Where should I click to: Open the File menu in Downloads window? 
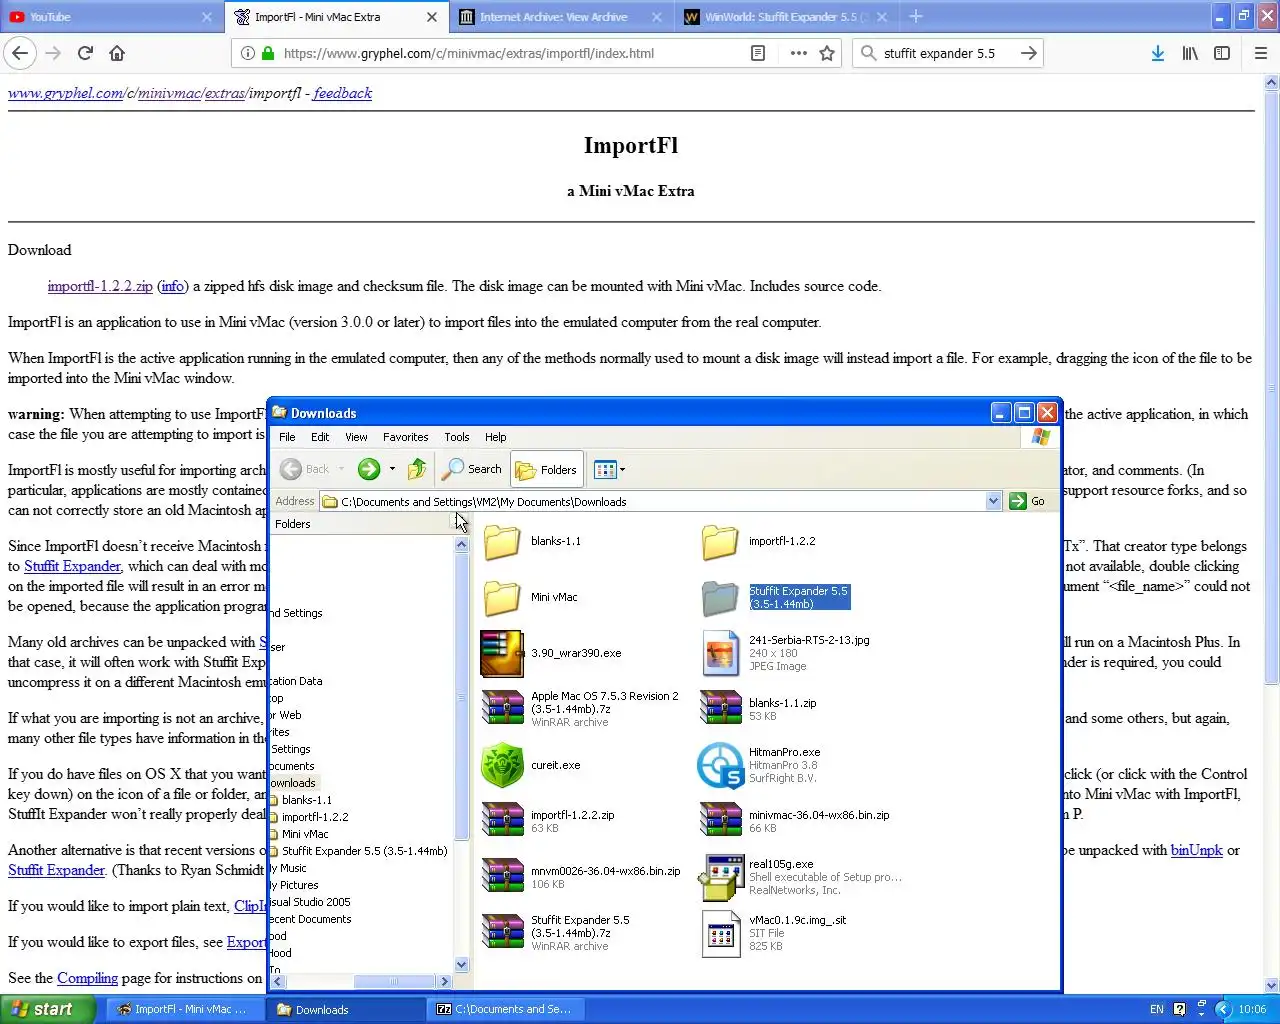coord(287,437)
